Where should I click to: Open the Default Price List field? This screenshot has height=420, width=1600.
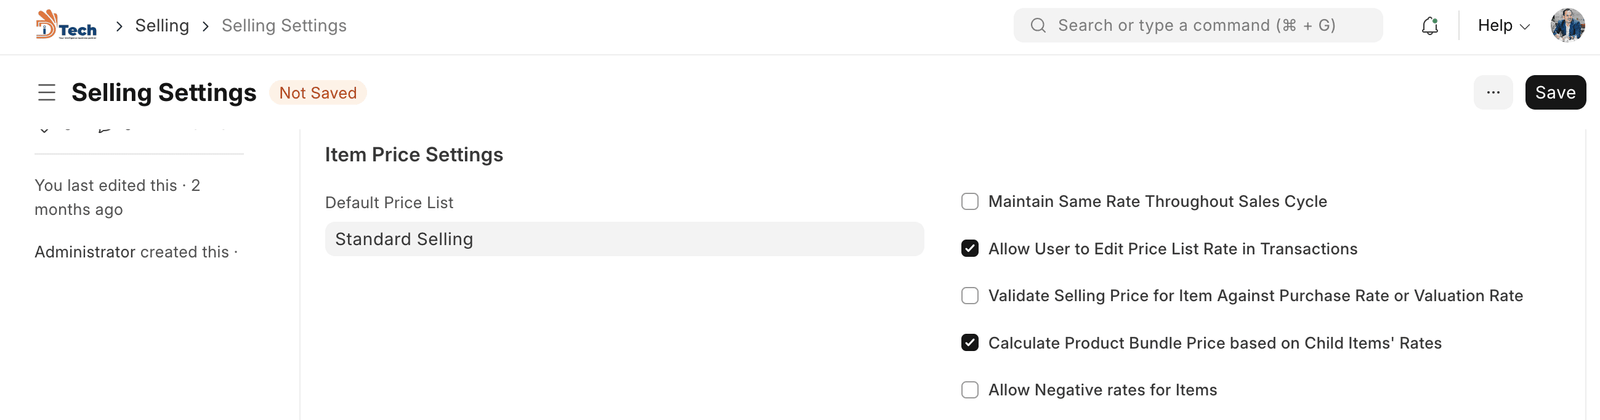pyautogui.click(x=624, y=240)
